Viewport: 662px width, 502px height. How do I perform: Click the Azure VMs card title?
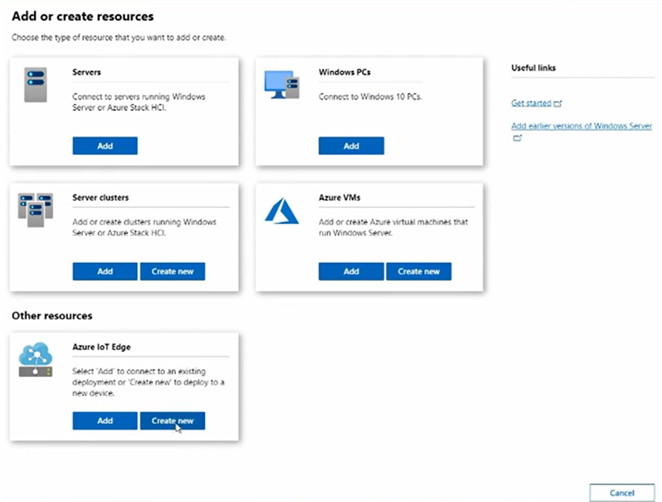(339, 198)
